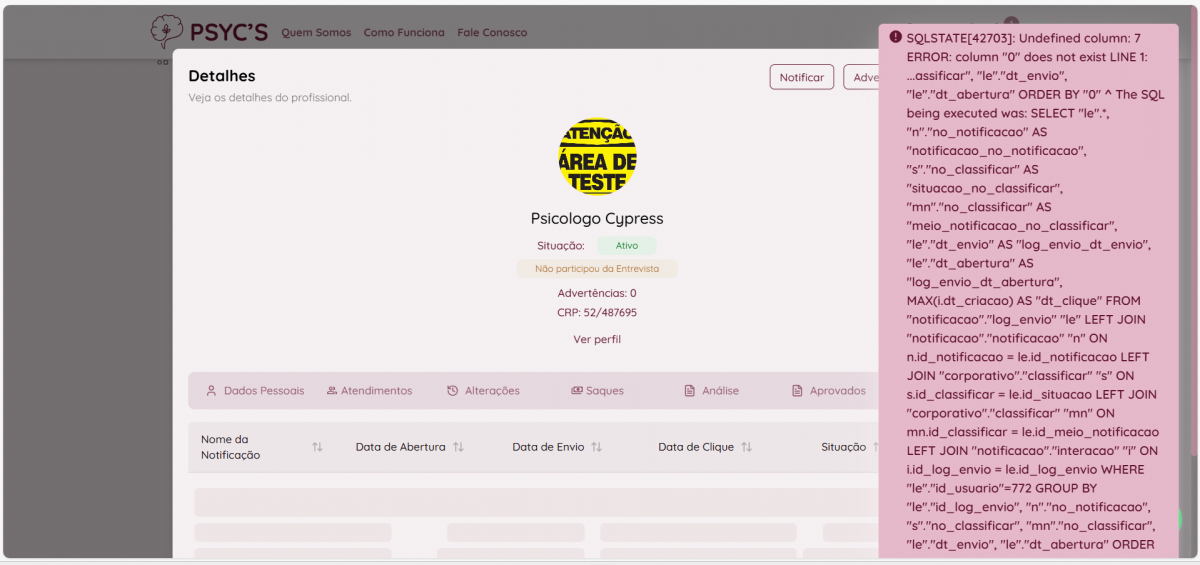Viewport: 1200px width, 565px height.
Task: Go to Fale Conosco page
Action: [492, 33]
